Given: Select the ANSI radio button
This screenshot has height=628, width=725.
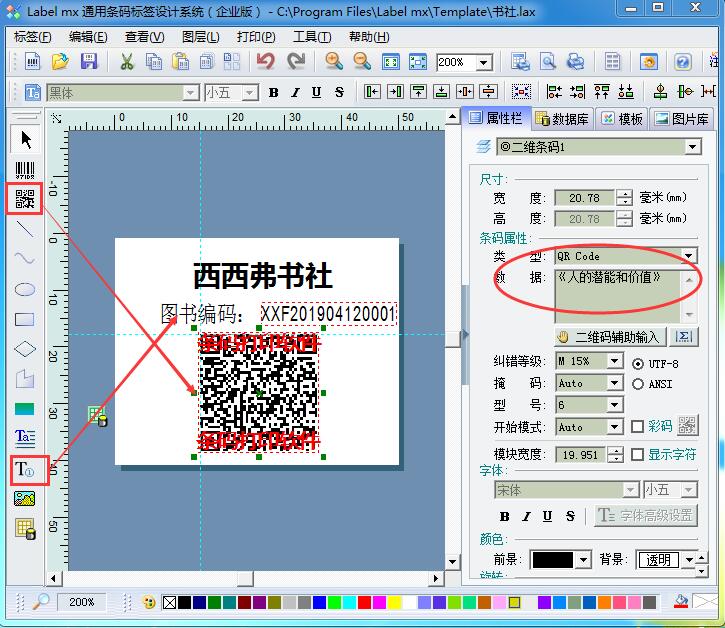Looking at the screenshot, I should tap(638, 384).
